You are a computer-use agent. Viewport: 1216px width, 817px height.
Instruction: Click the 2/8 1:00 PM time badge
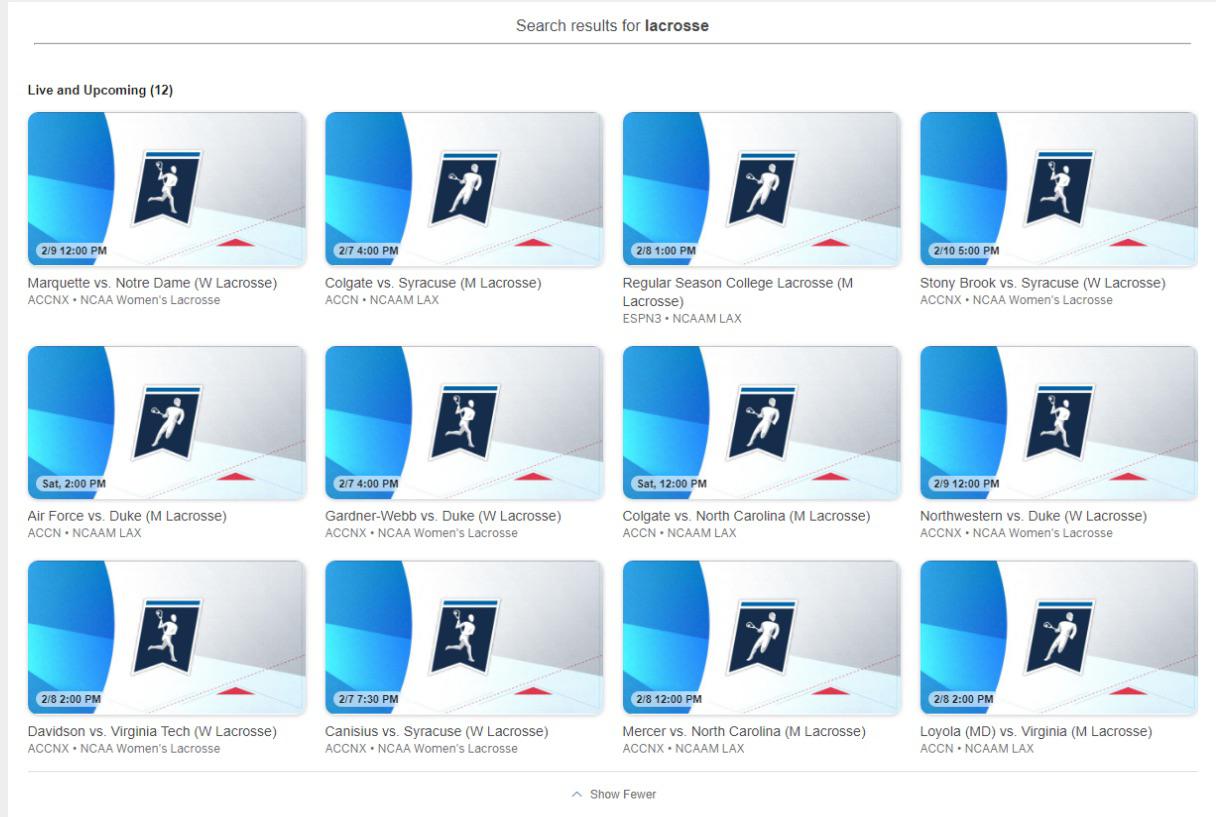click(664, 250)
